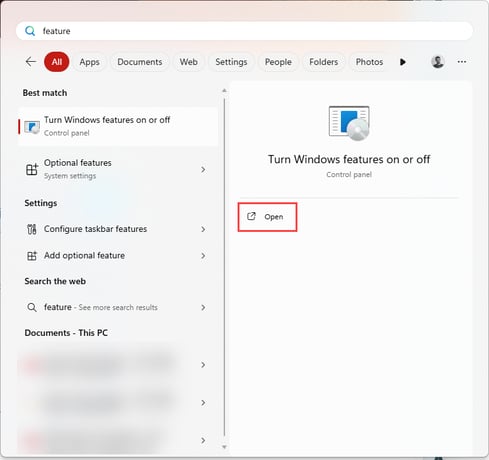Select Configure taskbar features text
Screen dimensions: 489x460
(95, 229)
